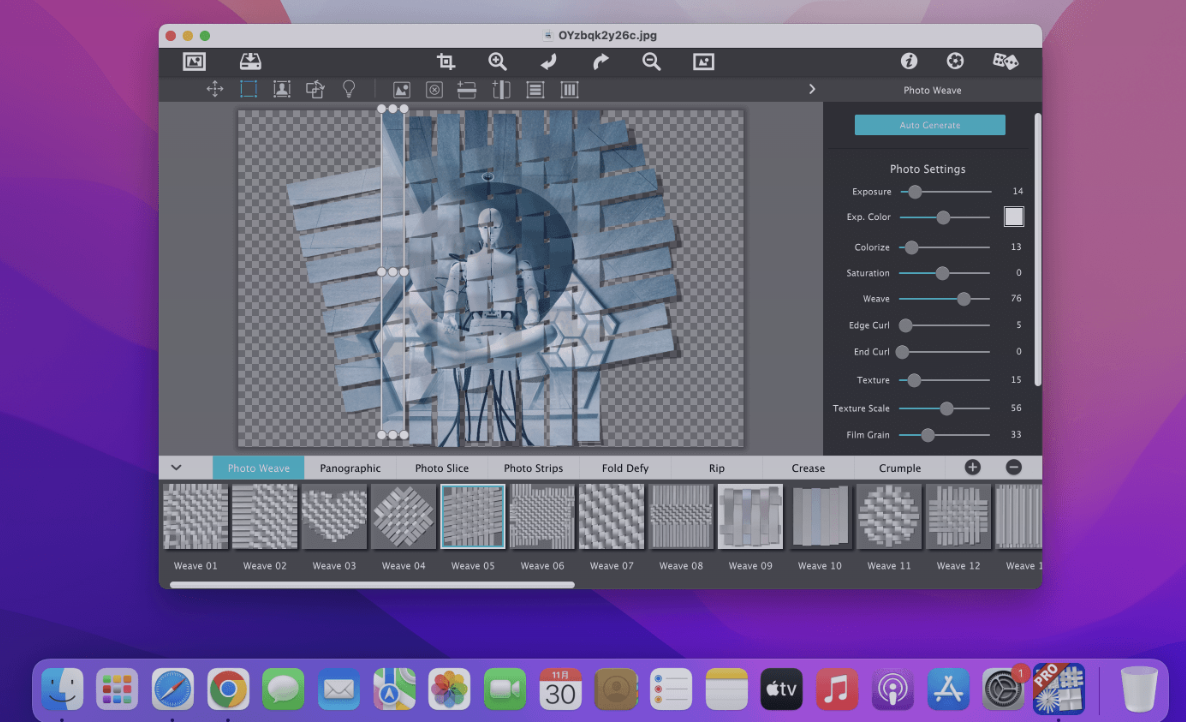Click the dice randomize icon
This screenshot has height=722, width=1186.
point(1005,61)
